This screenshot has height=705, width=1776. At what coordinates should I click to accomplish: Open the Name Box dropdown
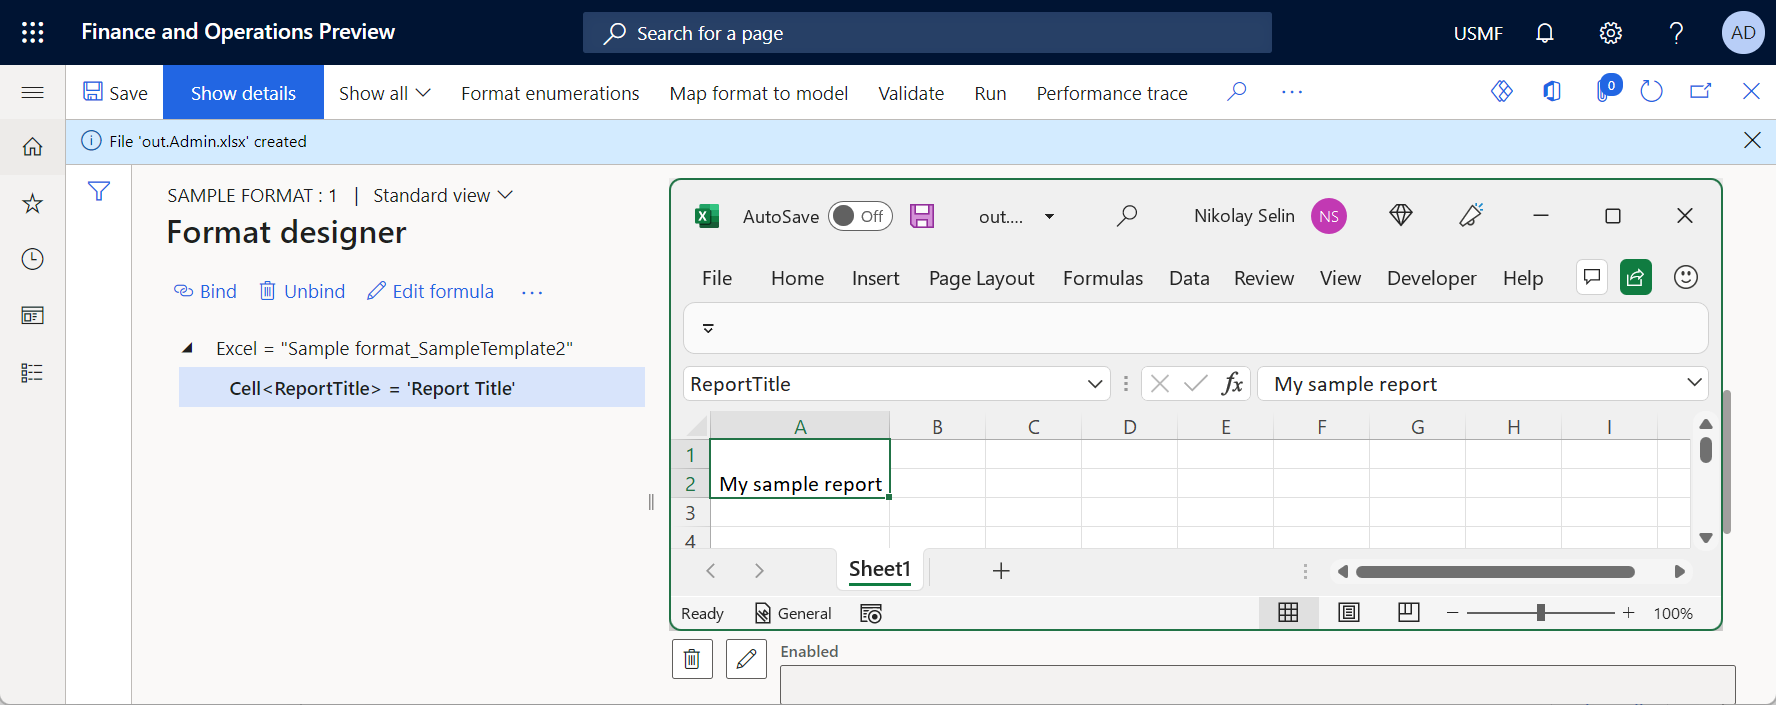tap(1095, 384)
